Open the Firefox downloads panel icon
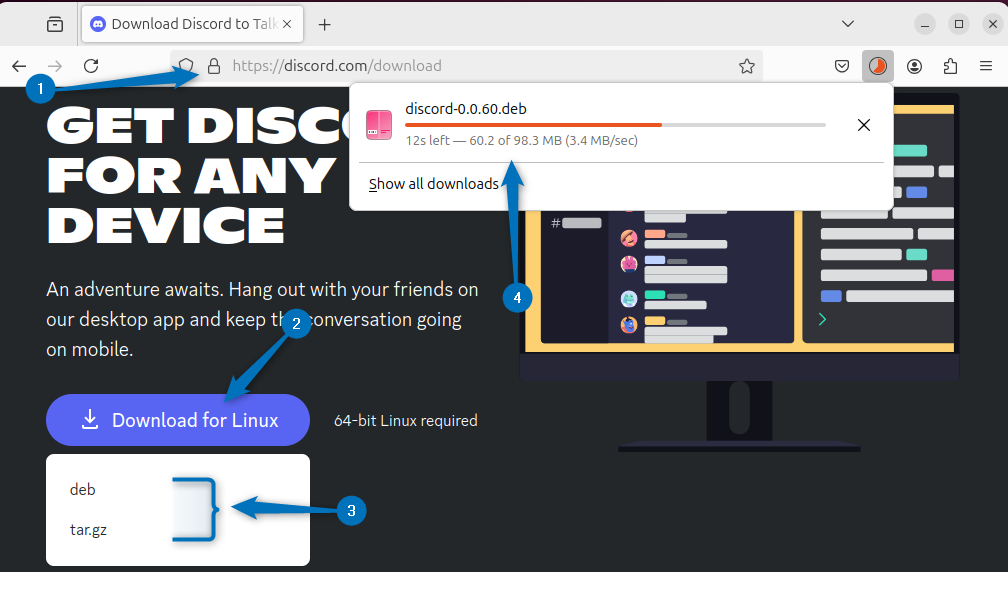1008x604 pixels. tap(878, 66)
